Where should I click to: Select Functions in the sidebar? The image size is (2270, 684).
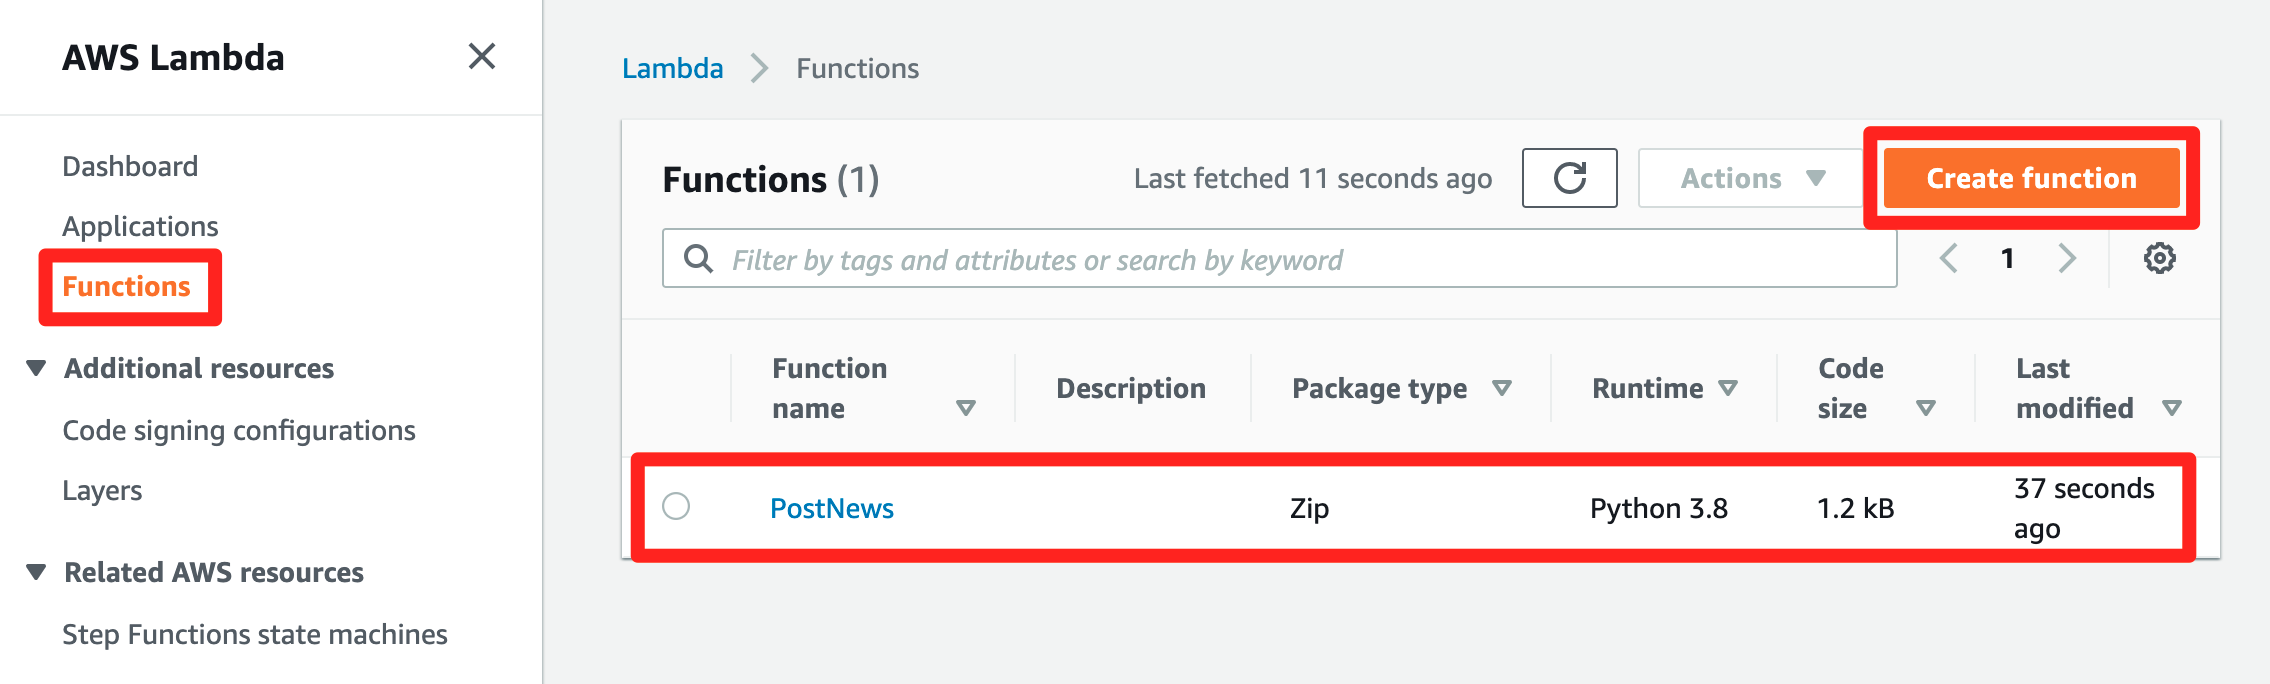[x=126, y=286]
